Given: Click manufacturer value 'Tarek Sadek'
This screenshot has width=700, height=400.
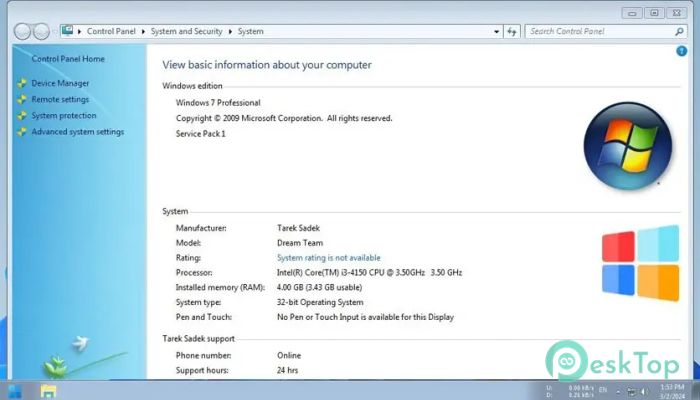Looking at the screenshot, I should point(298,228).
